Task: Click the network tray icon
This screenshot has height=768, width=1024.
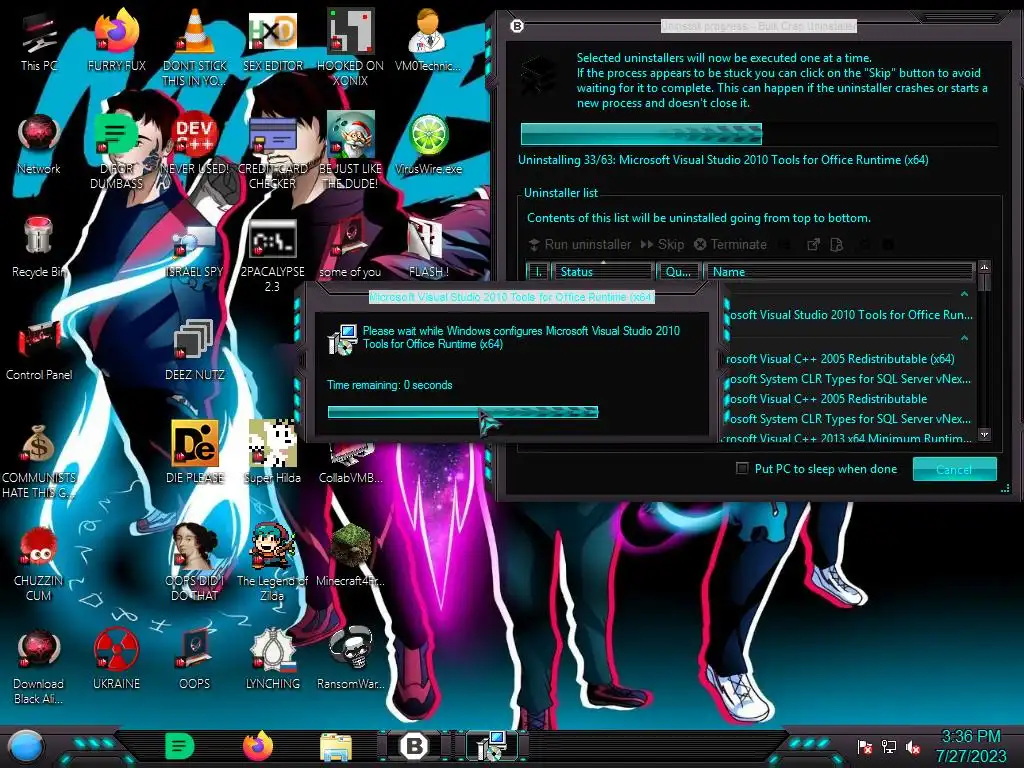Action: 889,747
